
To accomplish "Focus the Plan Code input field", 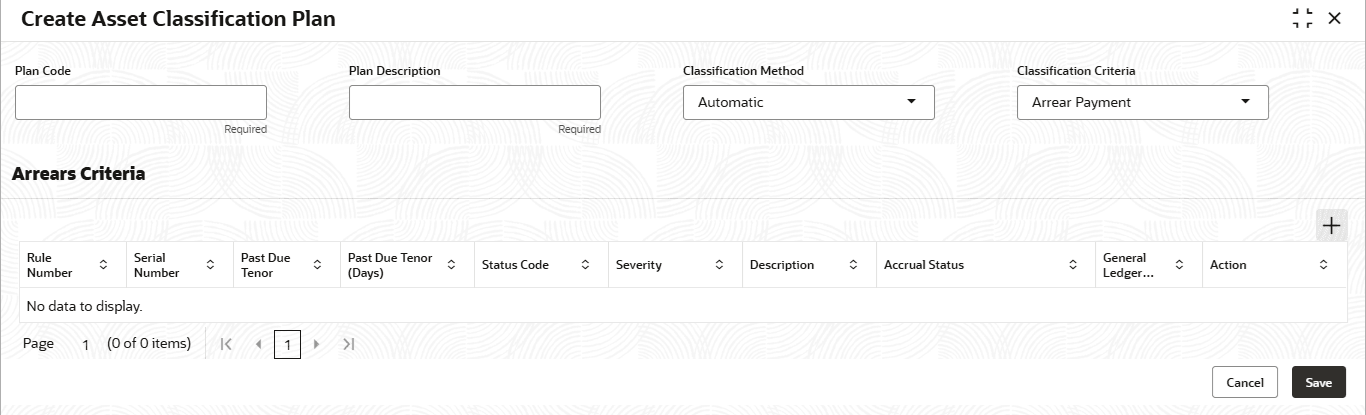I will (x=141, y=102).
